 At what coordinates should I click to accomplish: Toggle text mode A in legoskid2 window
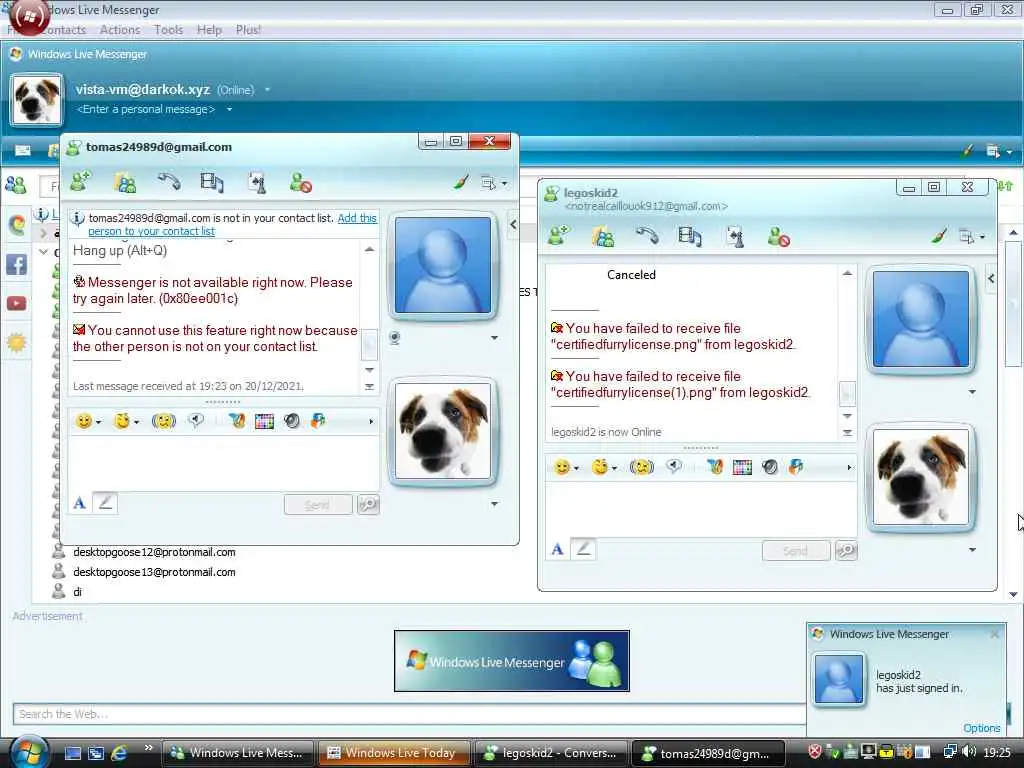[x=557, y=549]
